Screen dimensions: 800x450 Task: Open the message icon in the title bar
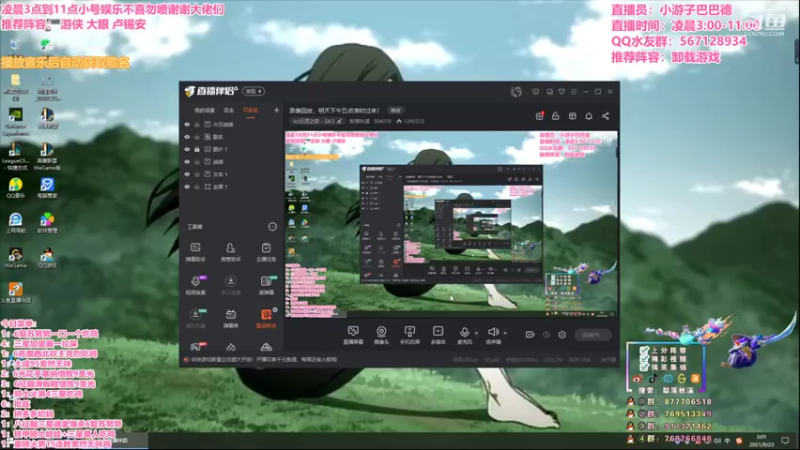pyautogui.click(x=535, y=92)
